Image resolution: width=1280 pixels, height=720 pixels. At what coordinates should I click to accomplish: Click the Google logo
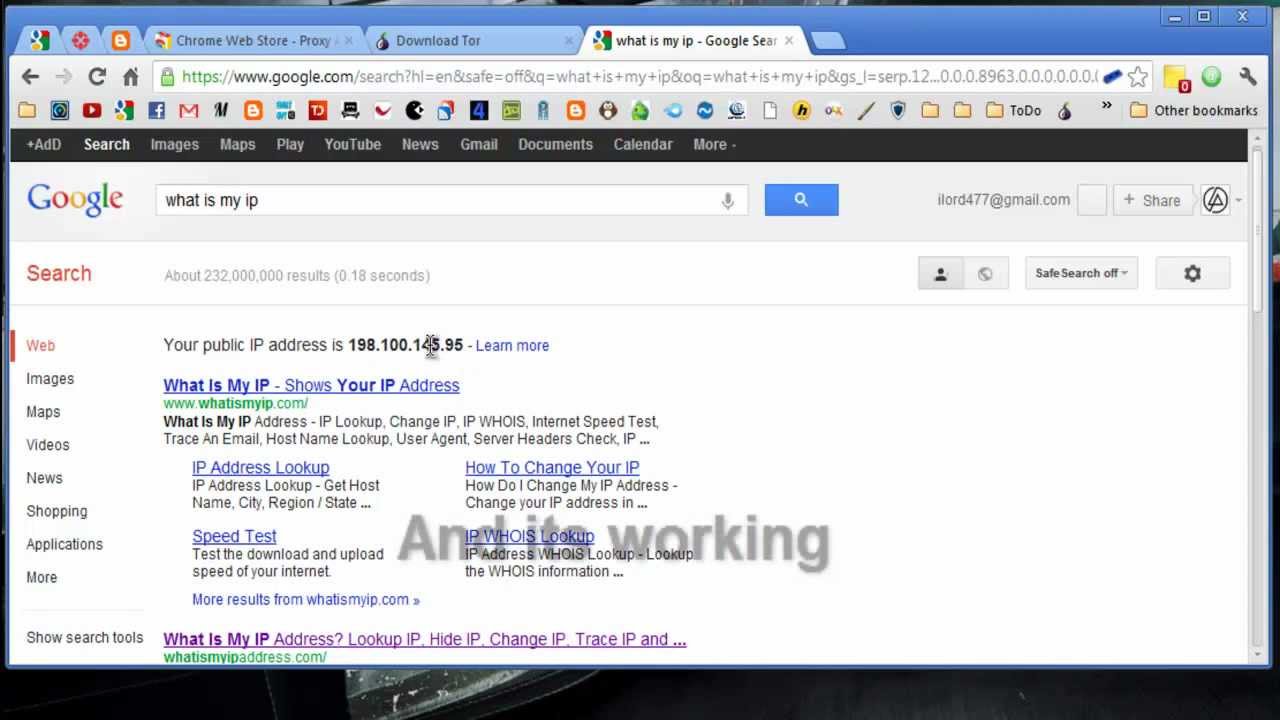[75, 199]
